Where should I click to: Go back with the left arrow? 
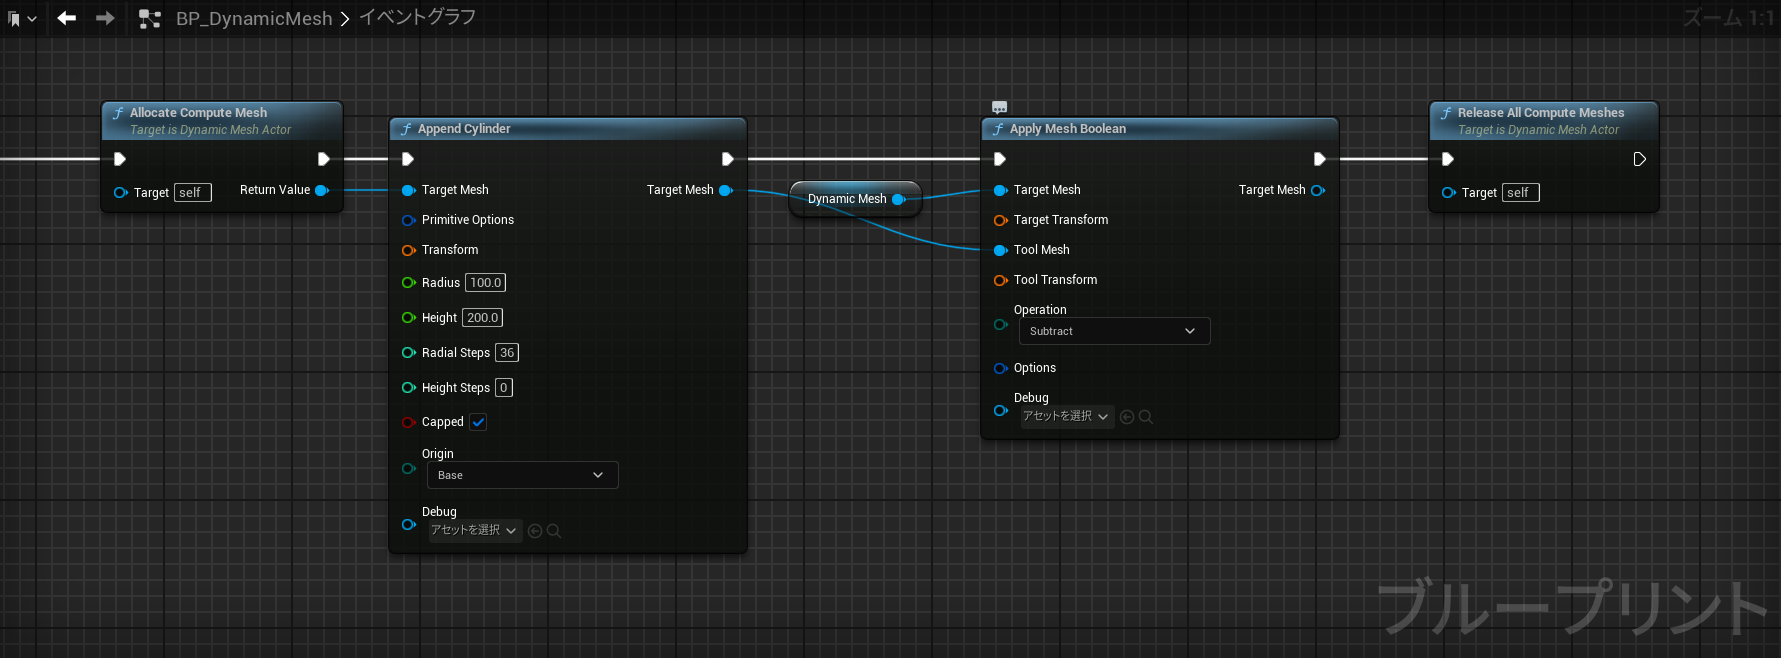(67, 18)
